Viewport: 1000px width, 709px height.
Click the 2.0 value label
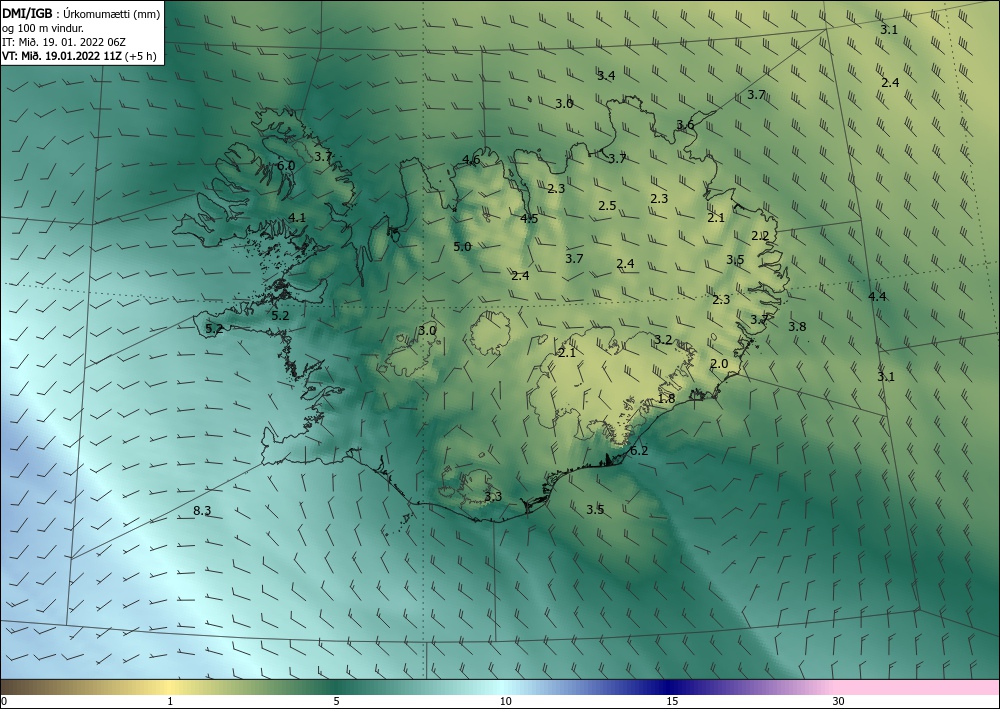pos(719,363)
